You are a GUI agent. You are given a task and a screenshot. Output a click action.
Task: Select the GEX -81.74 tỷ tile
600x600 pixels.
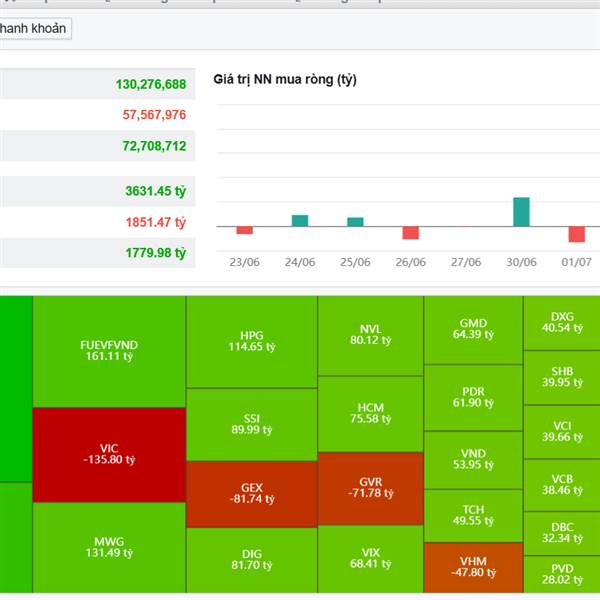(x=252, y=494)
